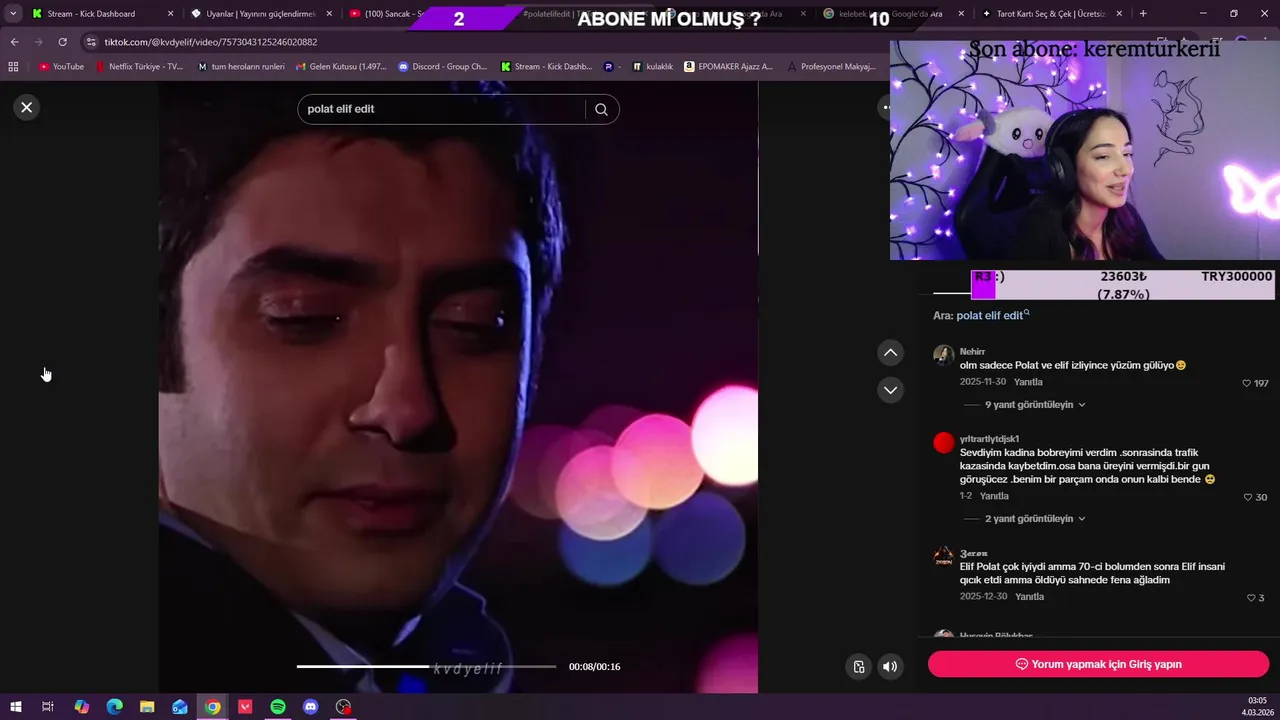Open the 'Netflix Türkiye' bookmark
Screen dimensions: 1280x720
[139, 67]
